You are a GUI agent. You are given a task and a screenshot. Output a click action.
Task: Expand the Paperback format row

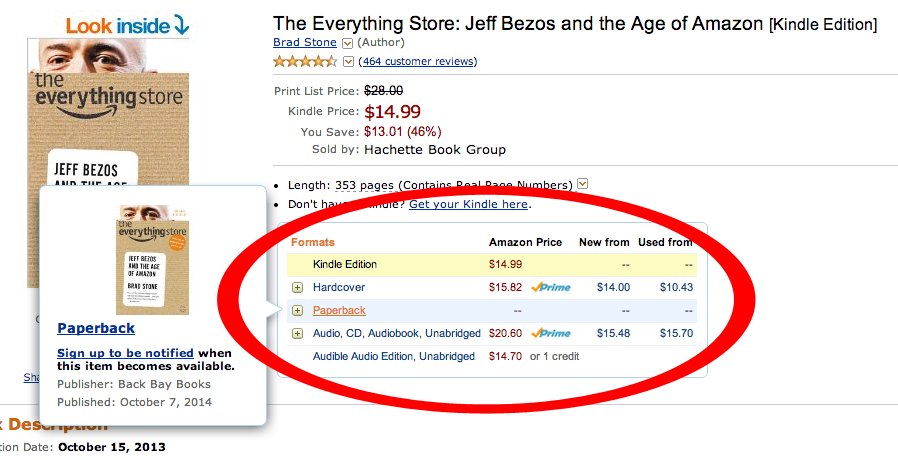pyautogui.click(x=297, y=310)
